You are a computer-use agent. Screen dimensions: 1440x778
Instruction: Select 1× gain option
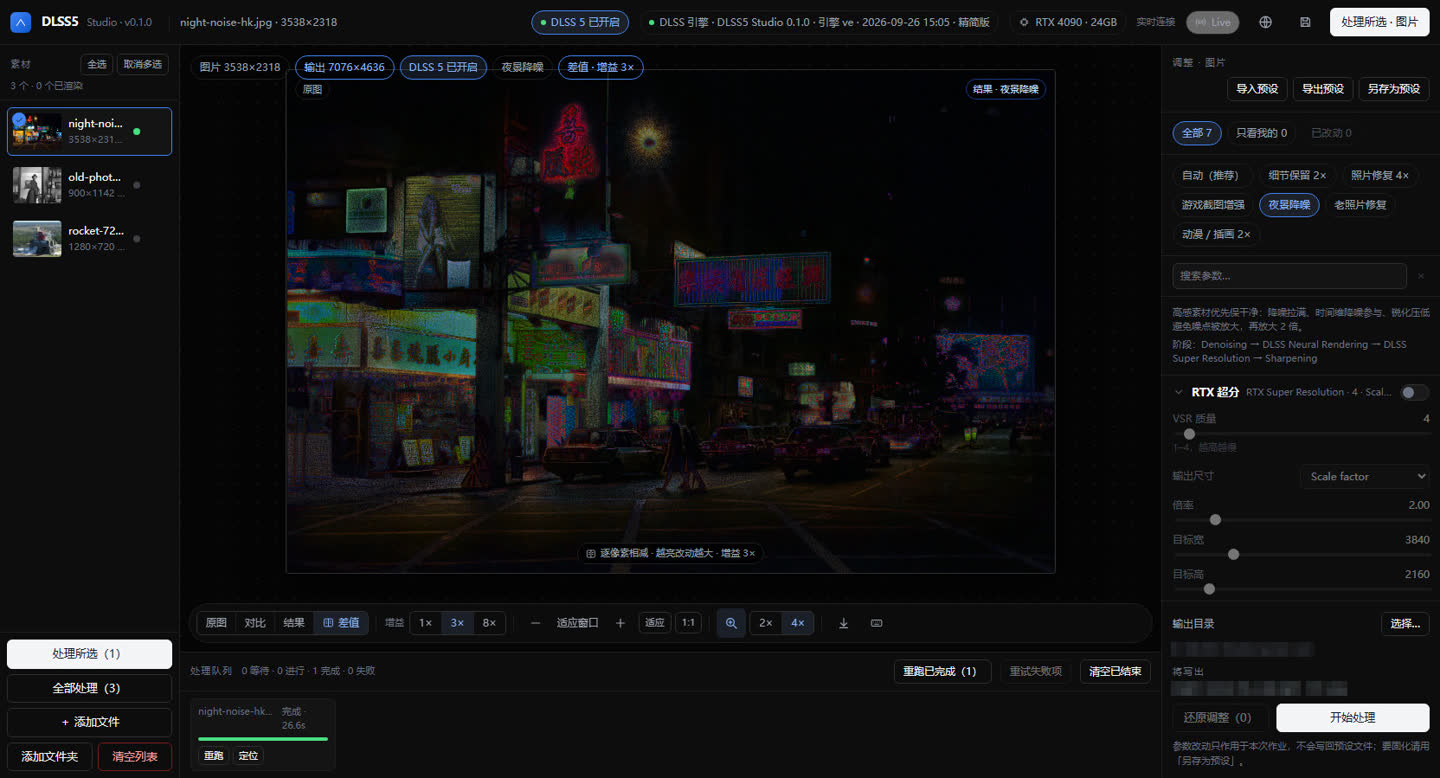[425, 623]
